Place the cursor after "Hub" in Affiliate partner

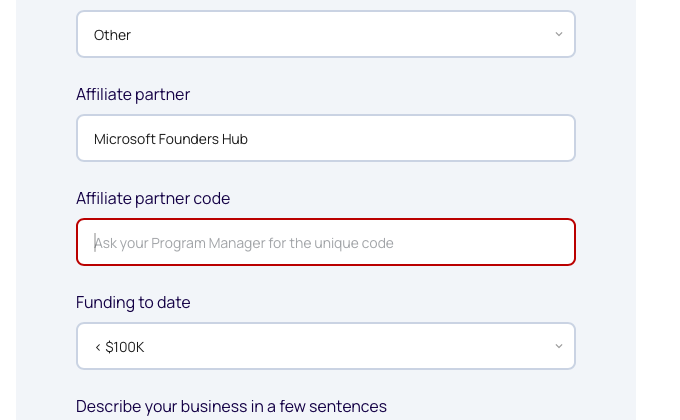coord(250,139)
